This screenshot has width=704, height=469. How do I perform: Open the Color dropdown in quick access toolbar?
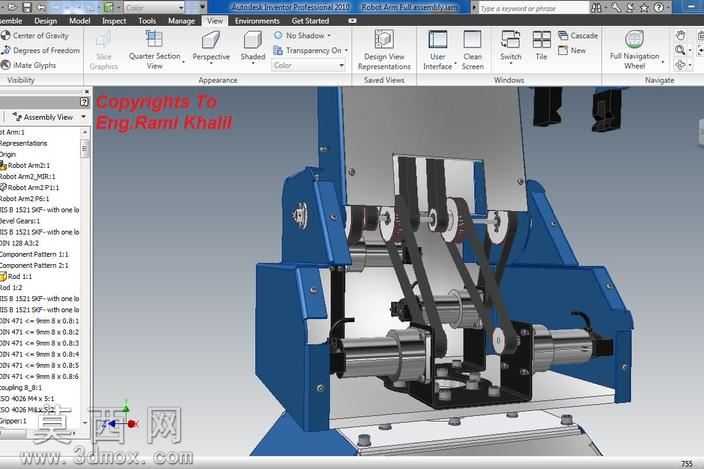click(154, 8)
